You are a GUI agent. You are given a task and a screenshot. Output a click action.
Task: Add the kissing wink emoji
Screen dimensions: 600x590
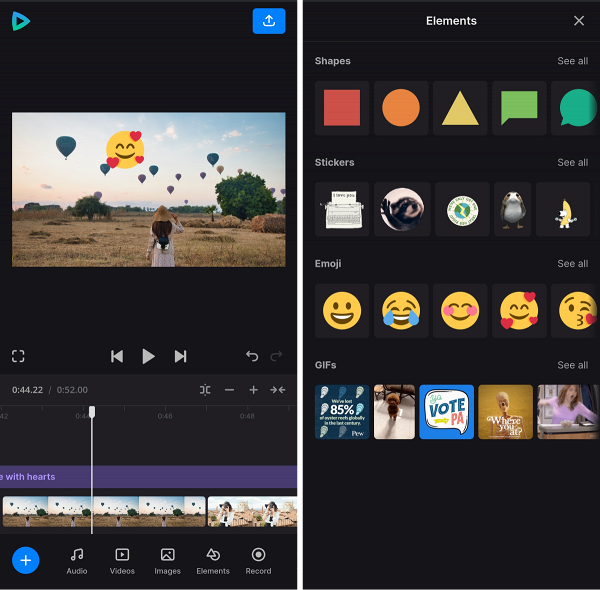575,311
